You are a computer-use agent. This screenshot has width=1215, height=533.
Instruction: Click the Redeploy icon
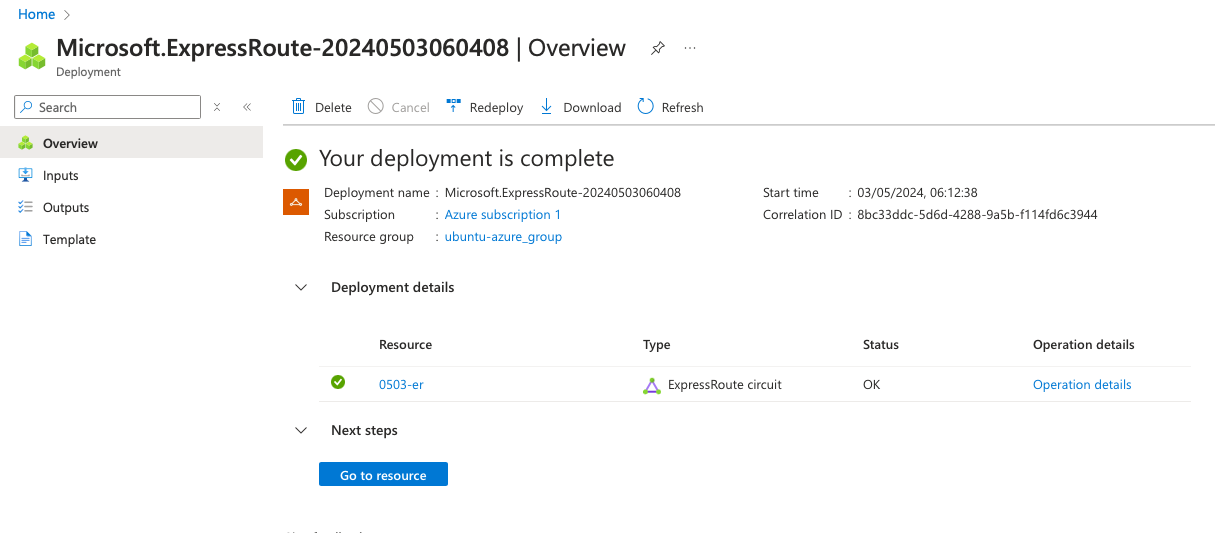pos(453,106)
